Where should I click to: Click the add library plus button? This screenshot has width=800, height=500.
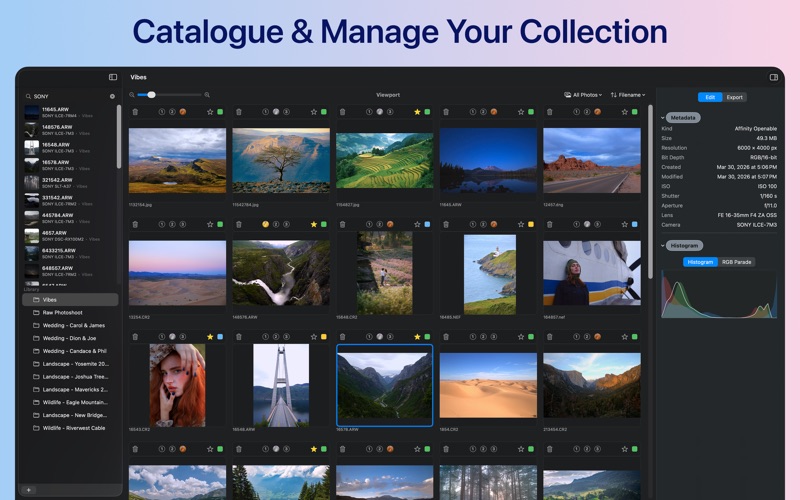pyautogui.click(x=29, y=490)
